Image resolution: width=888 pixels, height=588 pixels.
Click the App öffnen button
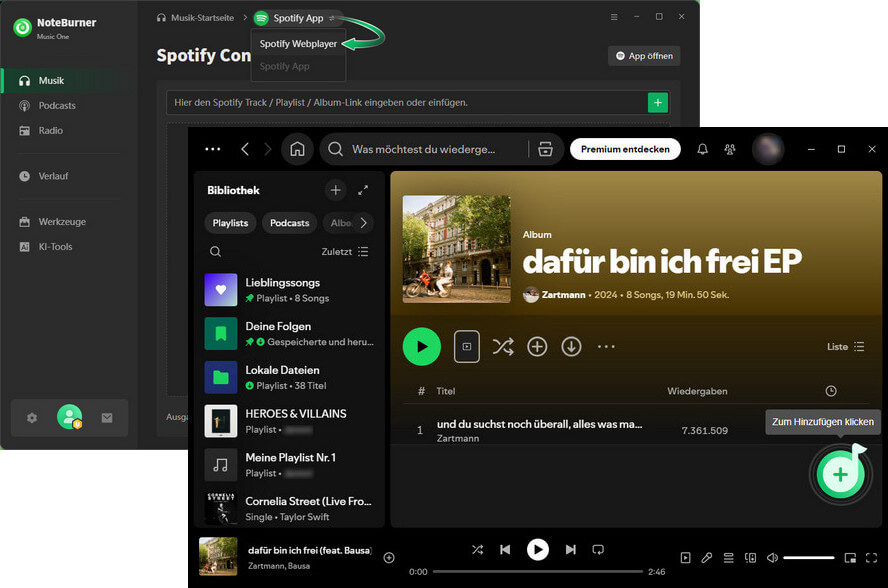click(x=644, y=56)
